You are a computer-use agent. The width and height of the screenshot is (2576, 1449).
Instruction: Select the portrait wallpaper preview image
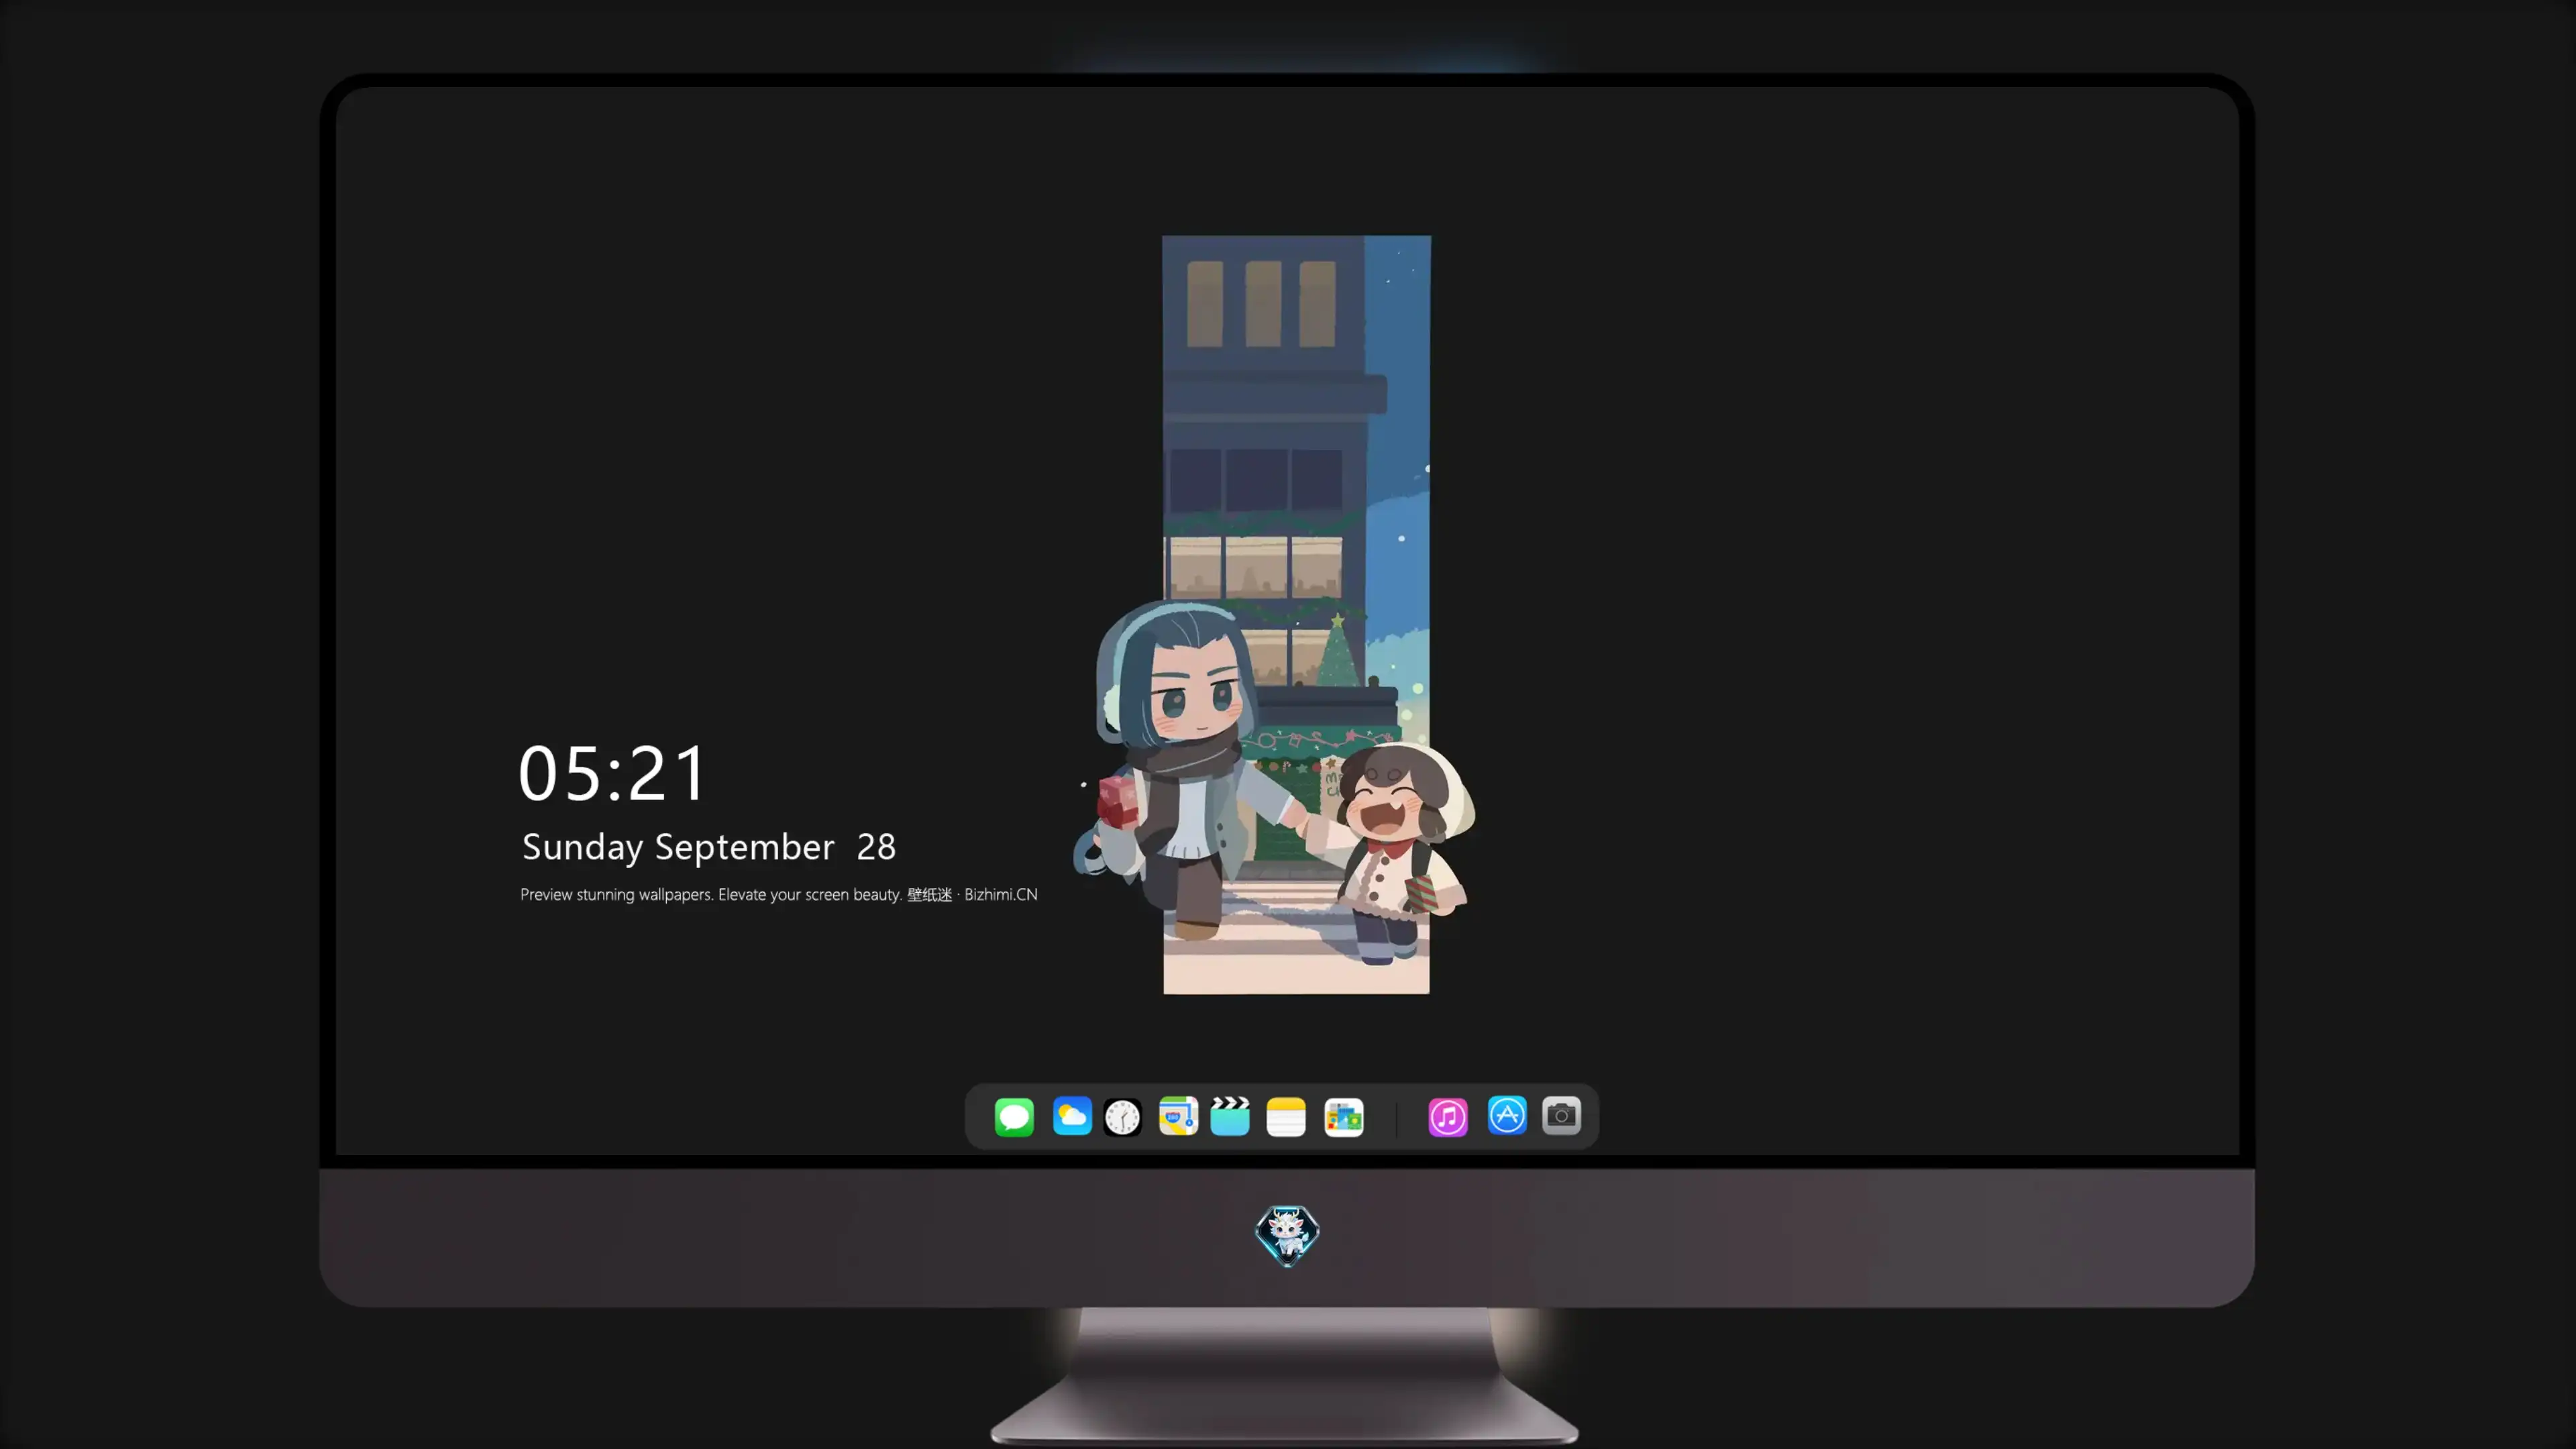[x=1296, y=615]
